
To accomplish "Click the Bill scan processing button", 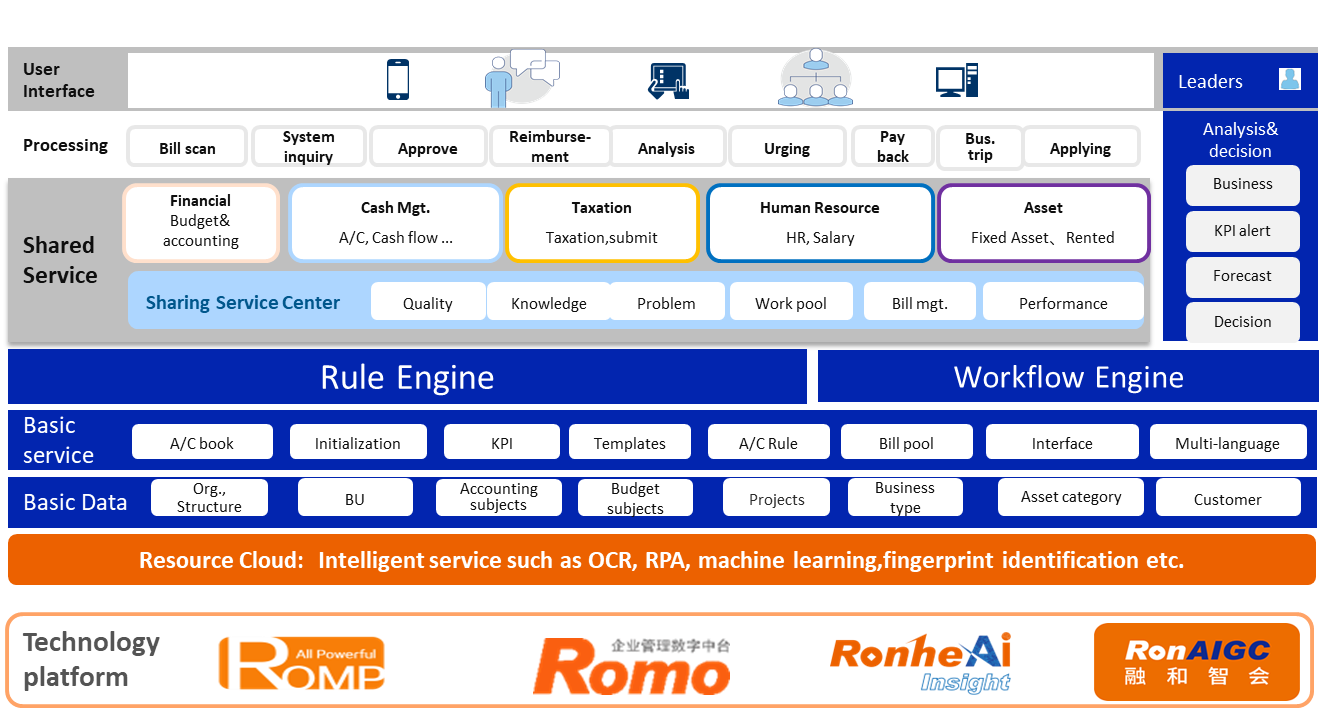I will [x=187, y=148].
